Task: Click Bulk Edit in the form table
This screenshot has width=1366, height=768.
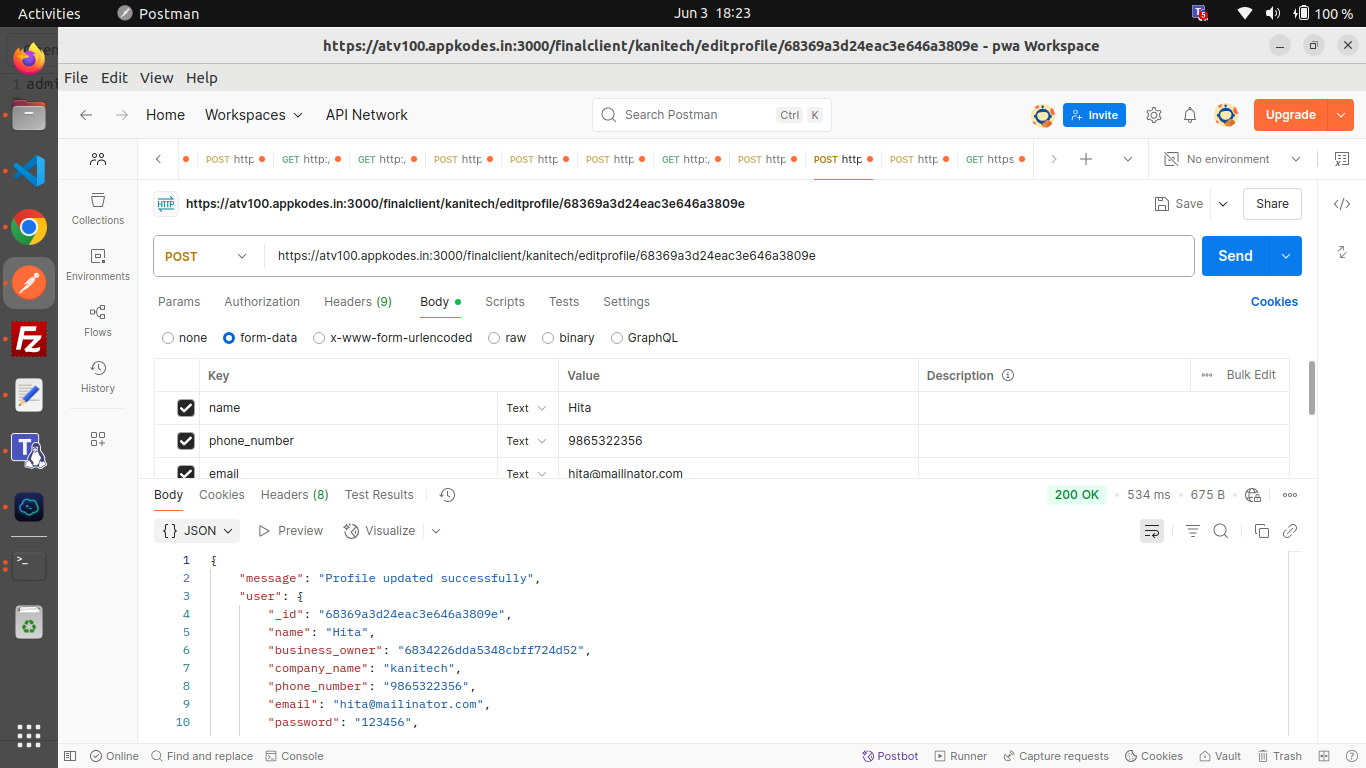Action: [1251, 375]
